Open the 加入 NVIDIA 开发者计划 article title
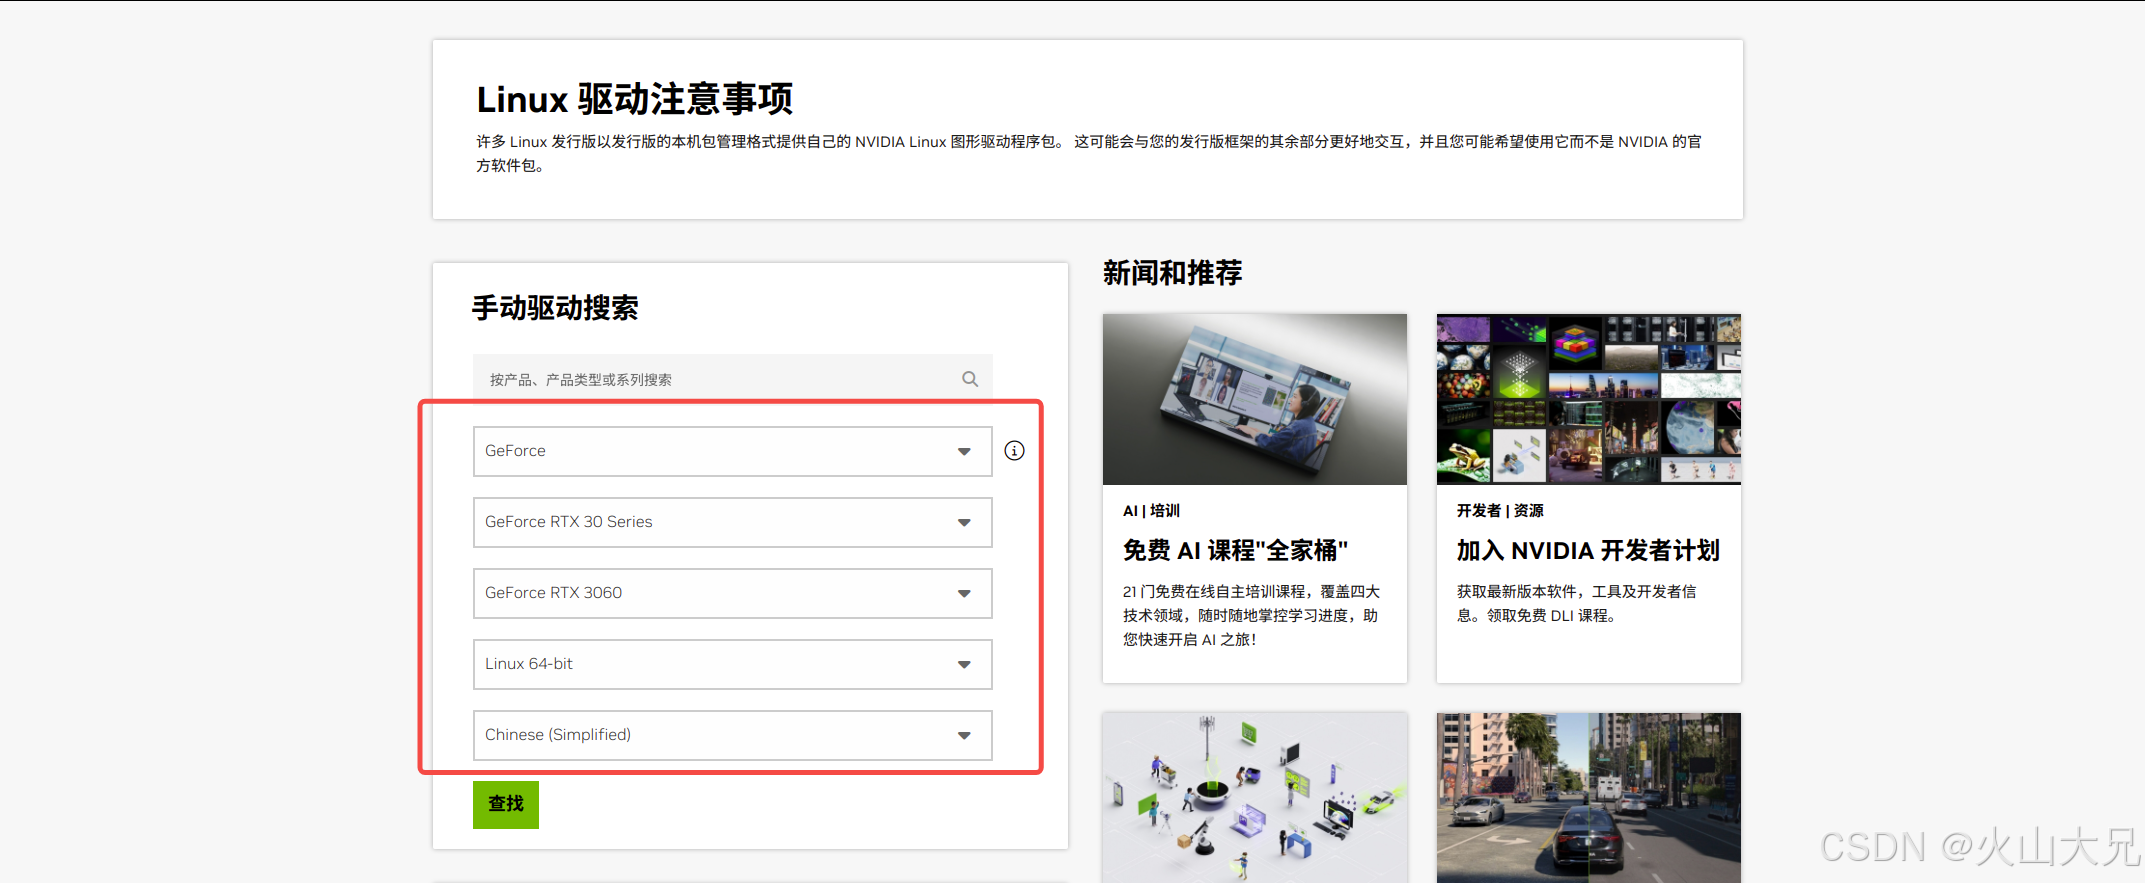The height and width of the screenshot is (883, 2145). 1587,551
